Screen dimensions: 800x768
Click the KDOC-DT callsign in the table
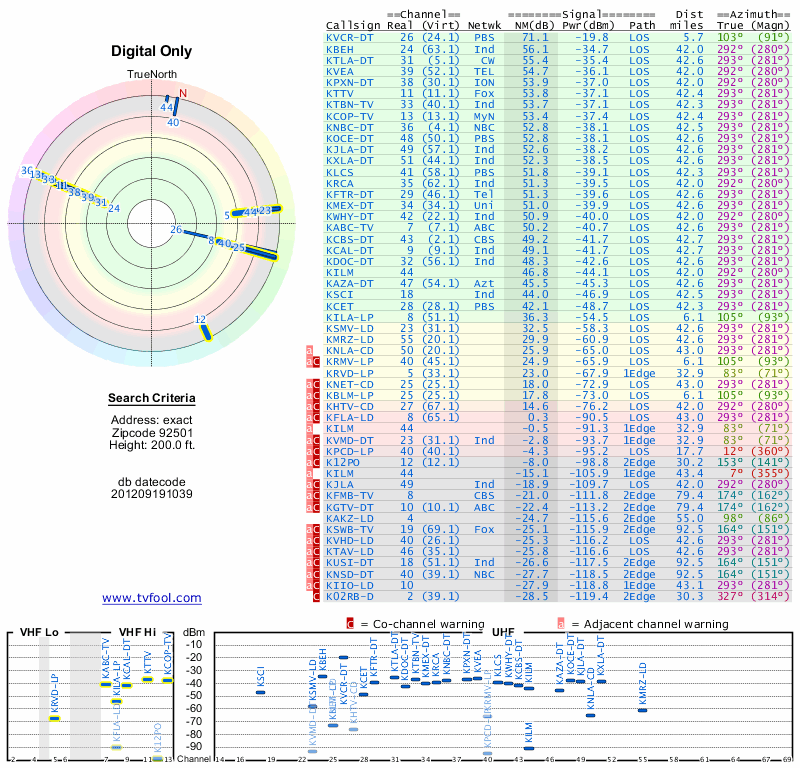click(349, 261)
